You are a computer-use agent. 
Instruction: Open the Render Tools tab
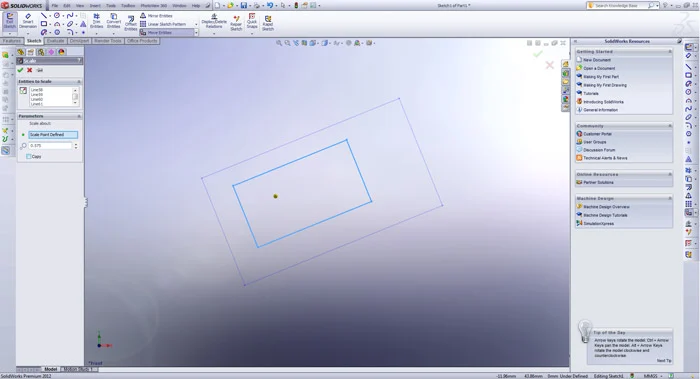point(108,41)
